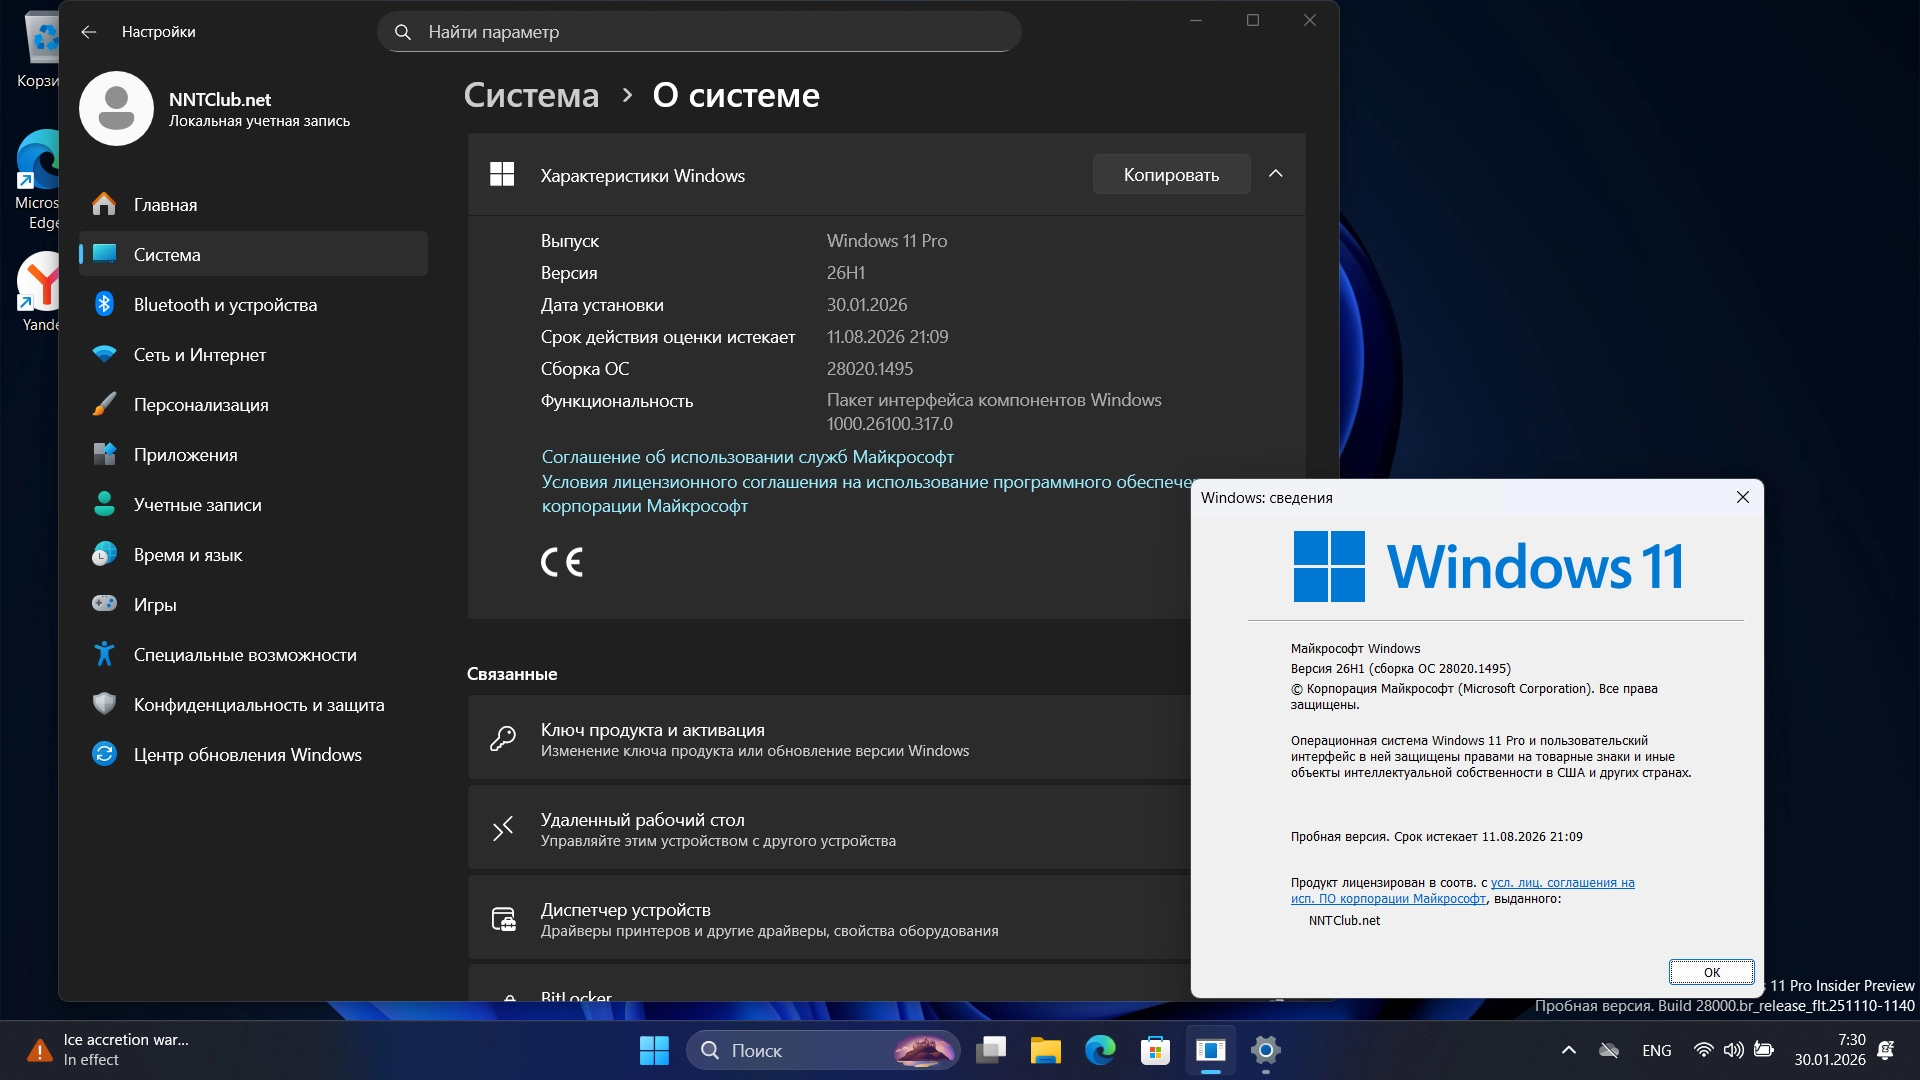Open Специальные возможности accessibility section
Screen dimensions: 1920x1080
(245, 655)
